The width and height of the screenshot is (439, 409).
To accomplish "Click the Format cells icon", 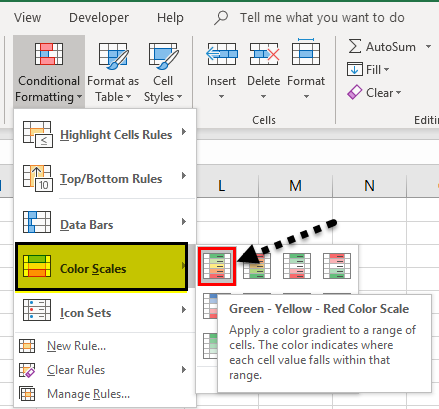I will [x=306, y=52].
